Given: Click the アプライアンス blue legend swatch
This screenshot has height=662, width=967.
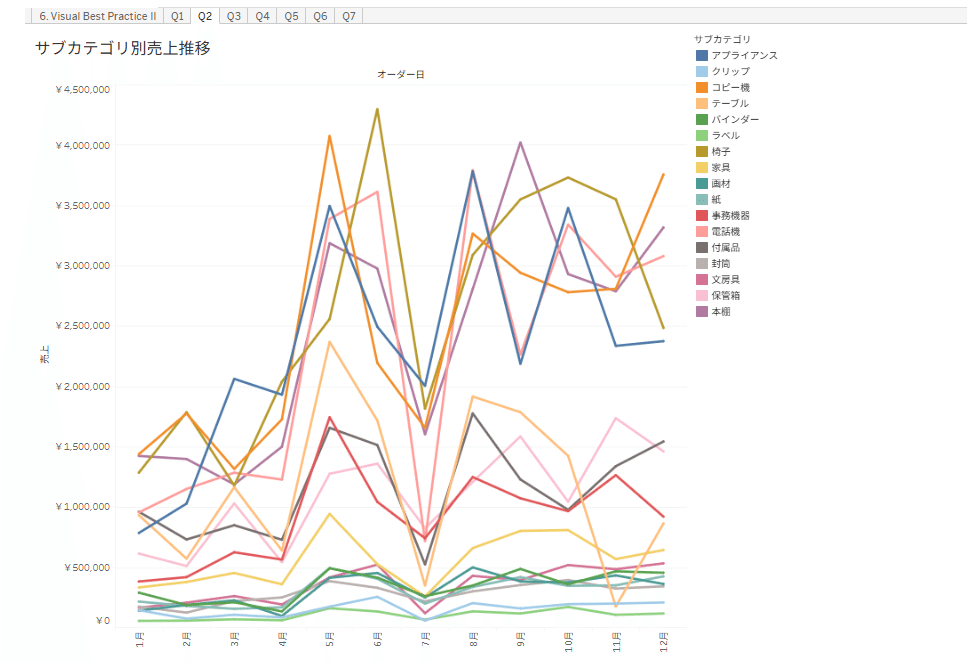Looking at the screenshot, I should [x=702, y=55].
